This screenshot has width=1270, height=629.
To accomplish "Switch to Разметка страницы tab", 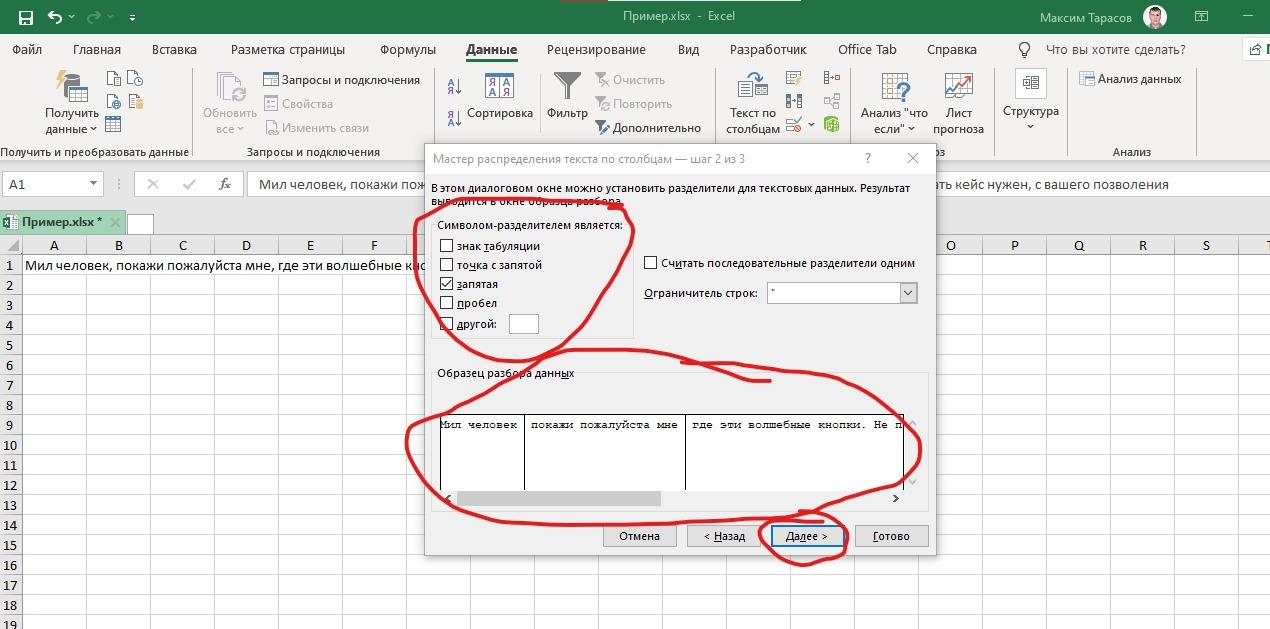I will (288, 50).
